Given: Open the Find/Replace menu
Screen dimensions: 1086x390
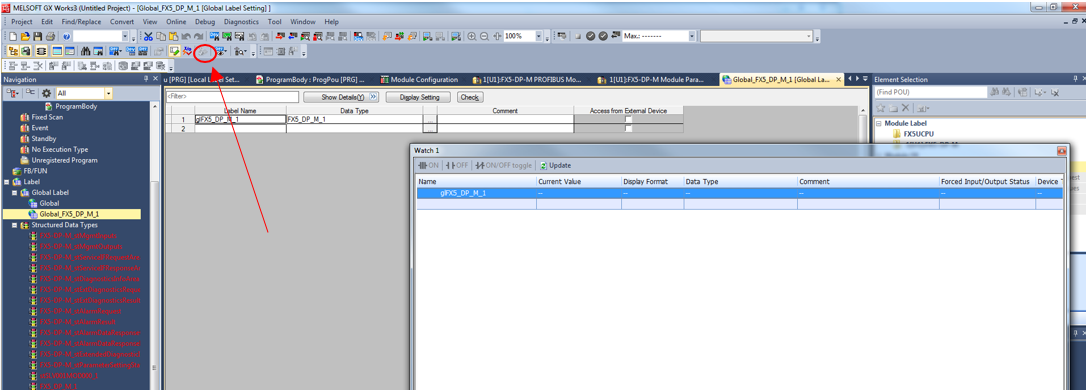Looking at the screenshot, I should [80, 21].
